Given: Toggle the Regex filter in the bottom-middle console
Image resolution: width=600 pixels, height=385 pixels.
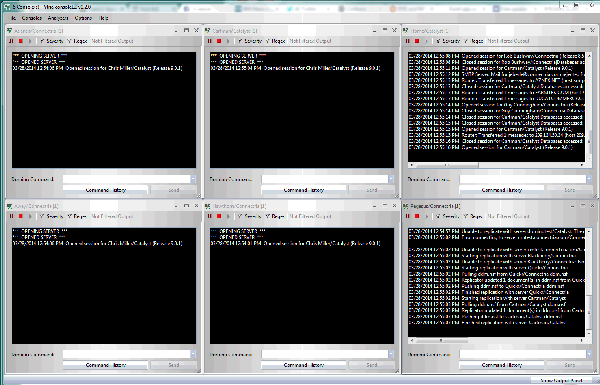Looking at the screenshot, I should 275,216.
